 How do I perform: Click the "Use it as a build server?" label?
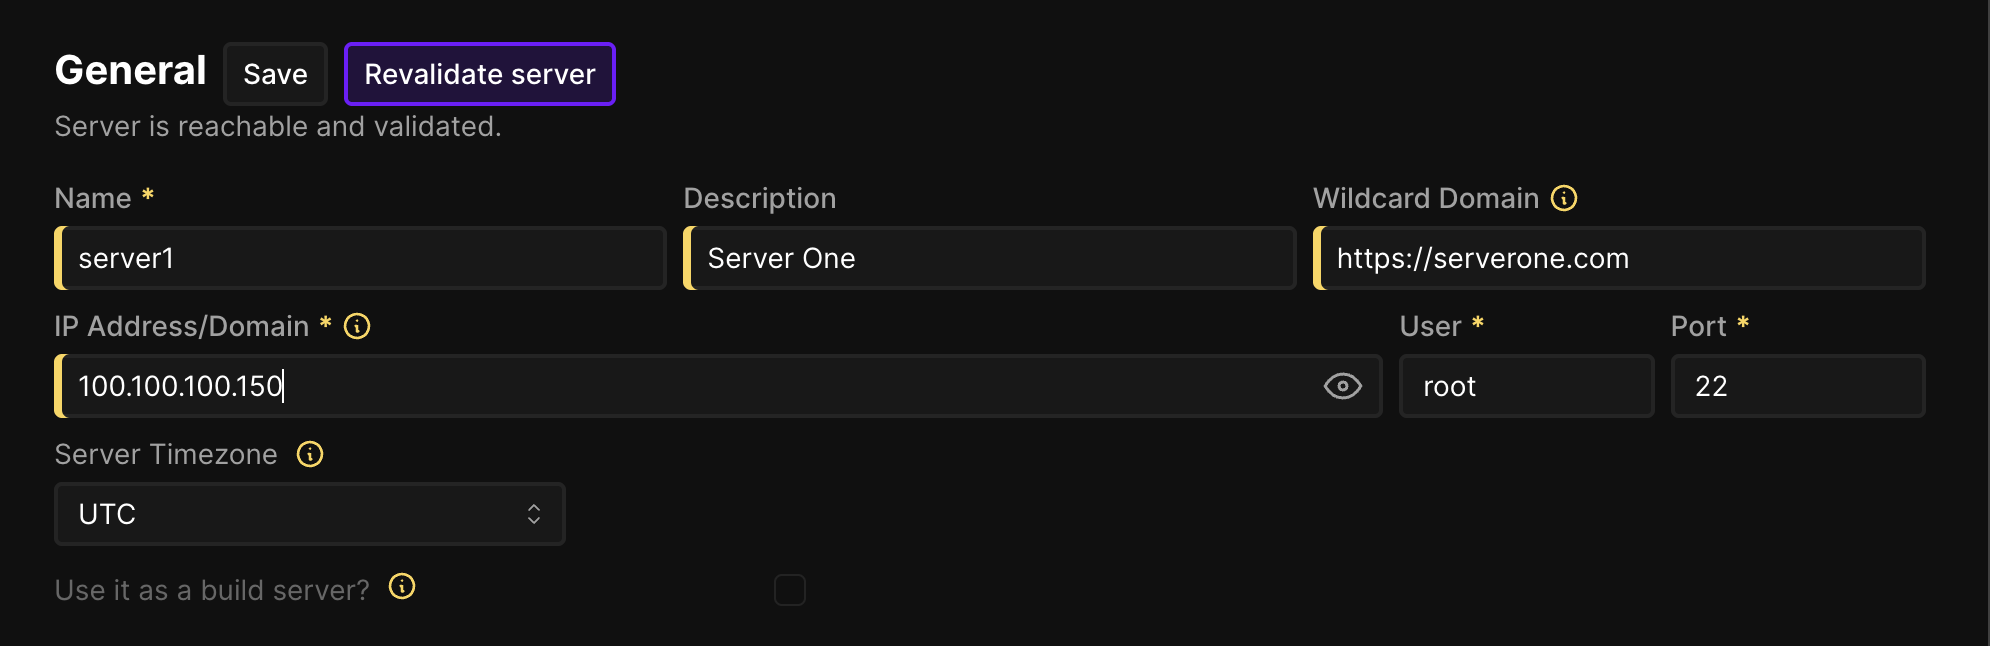pyautogui.click(x=212, y=590)
